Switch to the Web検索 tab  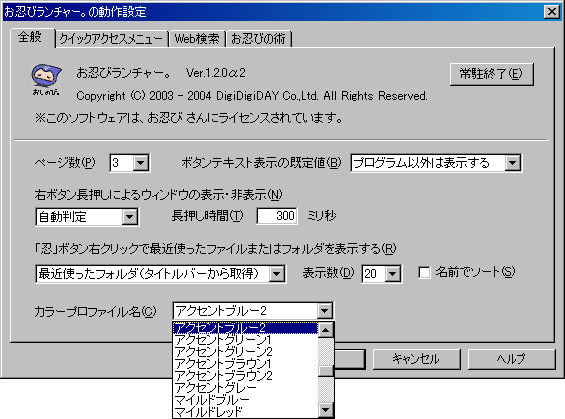[197, 39]
